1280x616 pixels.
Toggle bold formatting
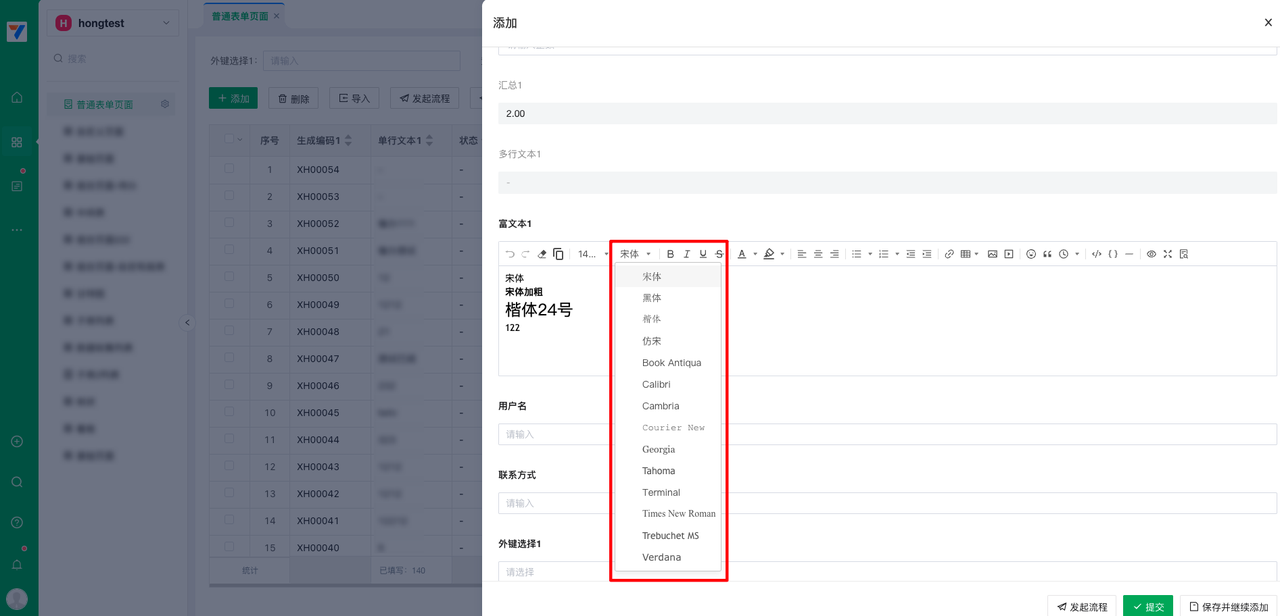click(670, 254)
